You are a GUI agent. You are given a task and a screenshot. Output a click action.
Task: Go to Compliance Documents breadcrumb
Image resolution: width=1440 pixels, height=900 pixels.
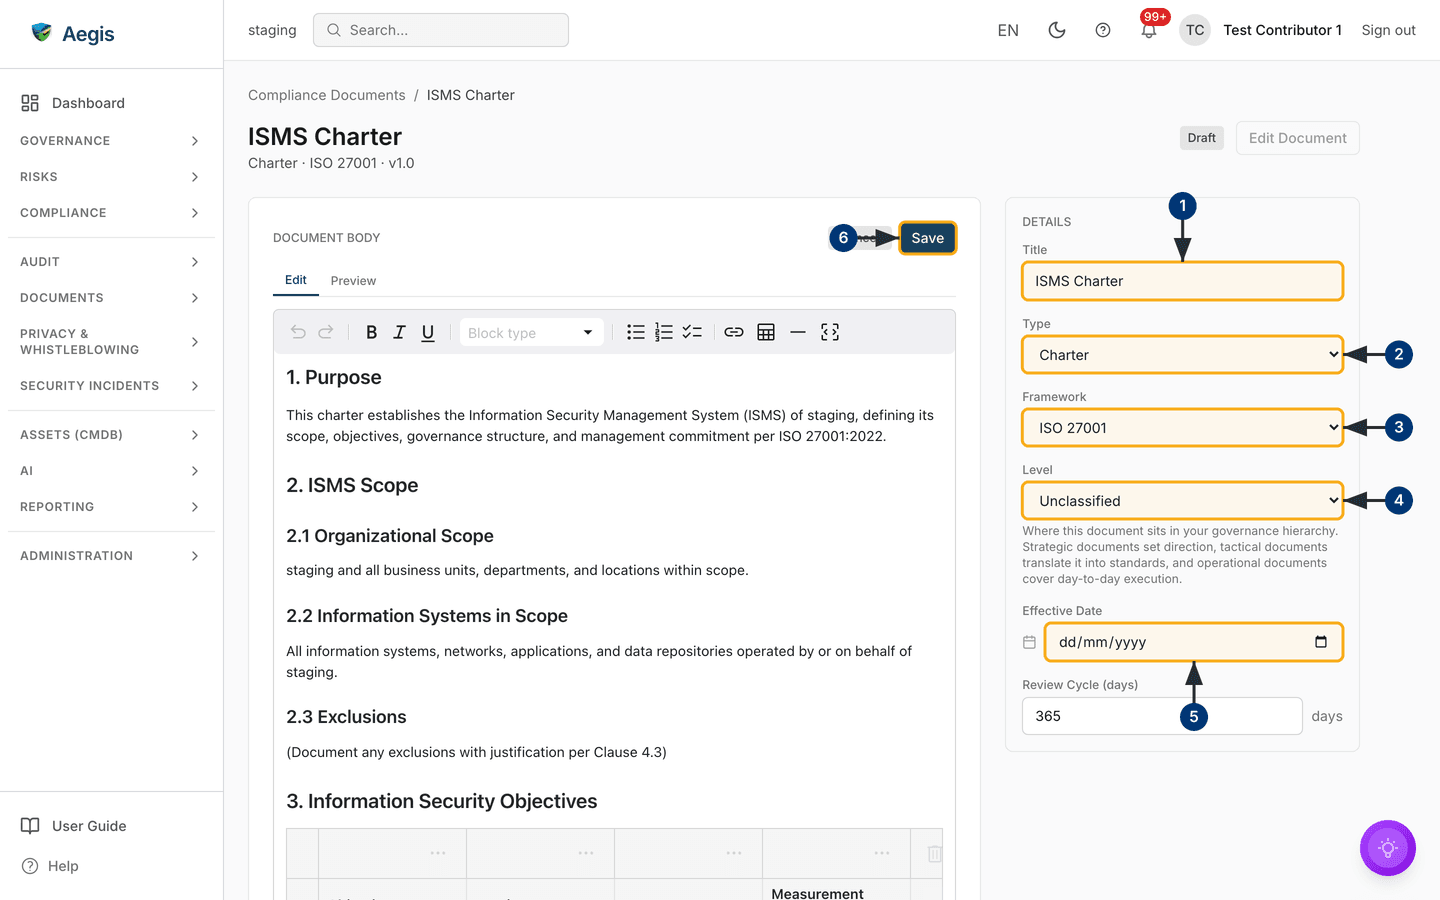327,95
